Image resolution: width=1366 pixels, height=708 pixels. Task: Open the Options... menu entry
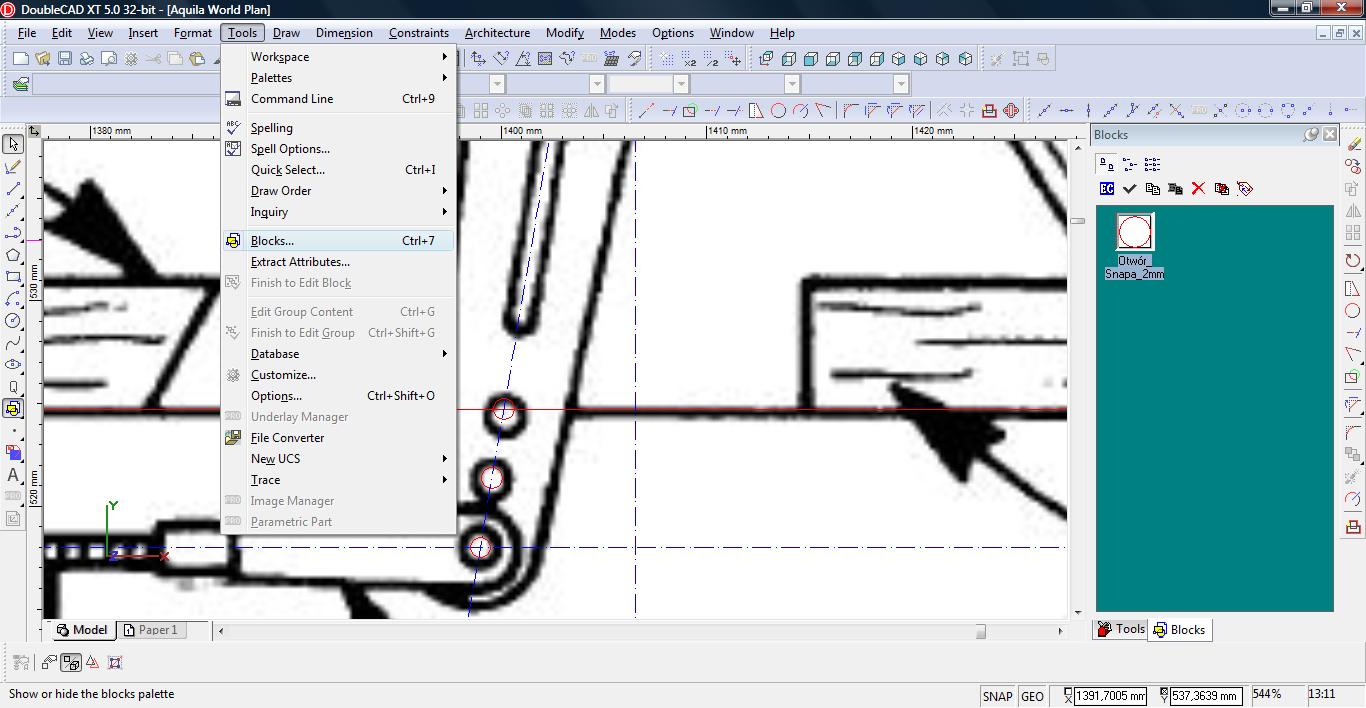pos(276,396)
